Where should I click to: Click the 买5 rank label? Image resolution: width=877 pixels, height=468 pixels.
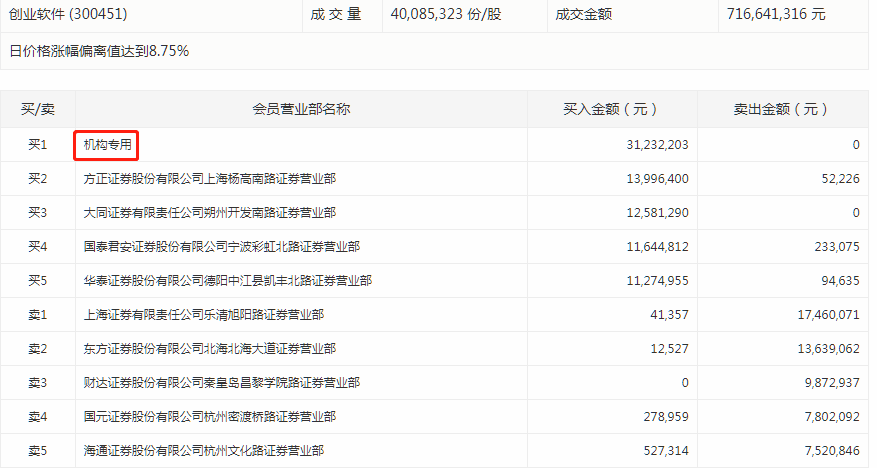pyautogui.click(x=37, y=281)
